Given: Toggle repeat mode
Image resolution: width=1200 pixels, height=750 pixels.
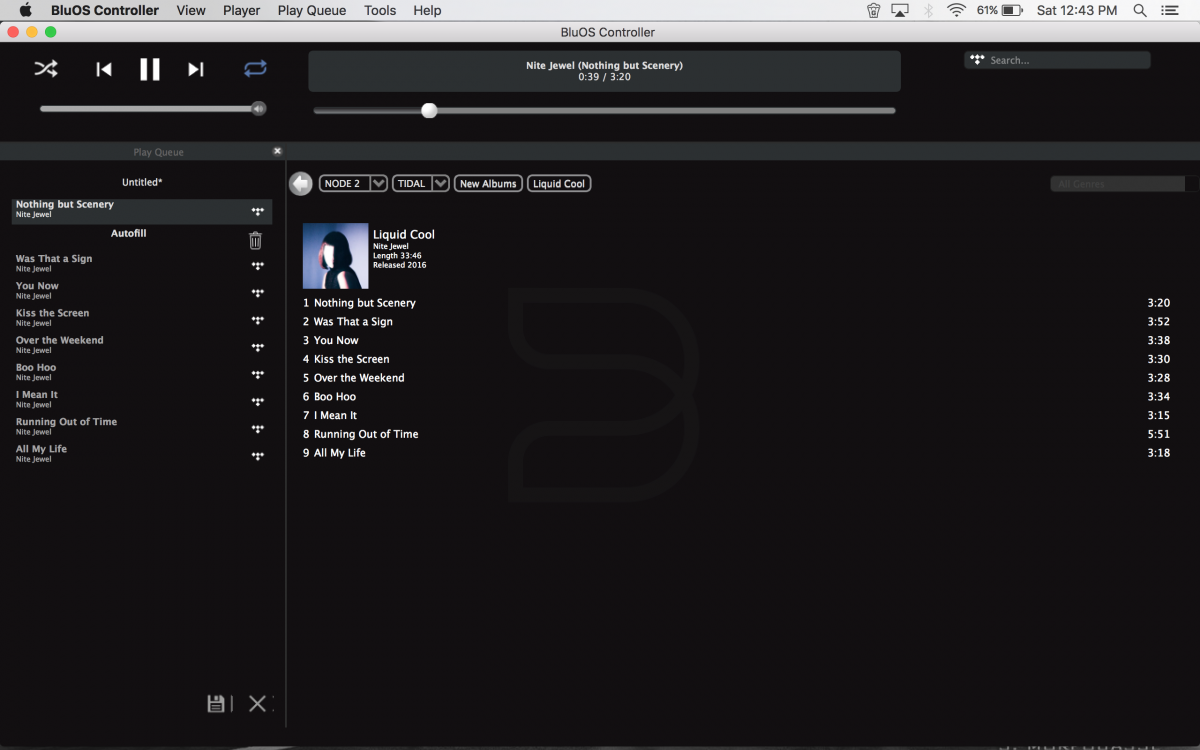Looking at the screenshot, I should pyautogui.click(x=255, y=69).
